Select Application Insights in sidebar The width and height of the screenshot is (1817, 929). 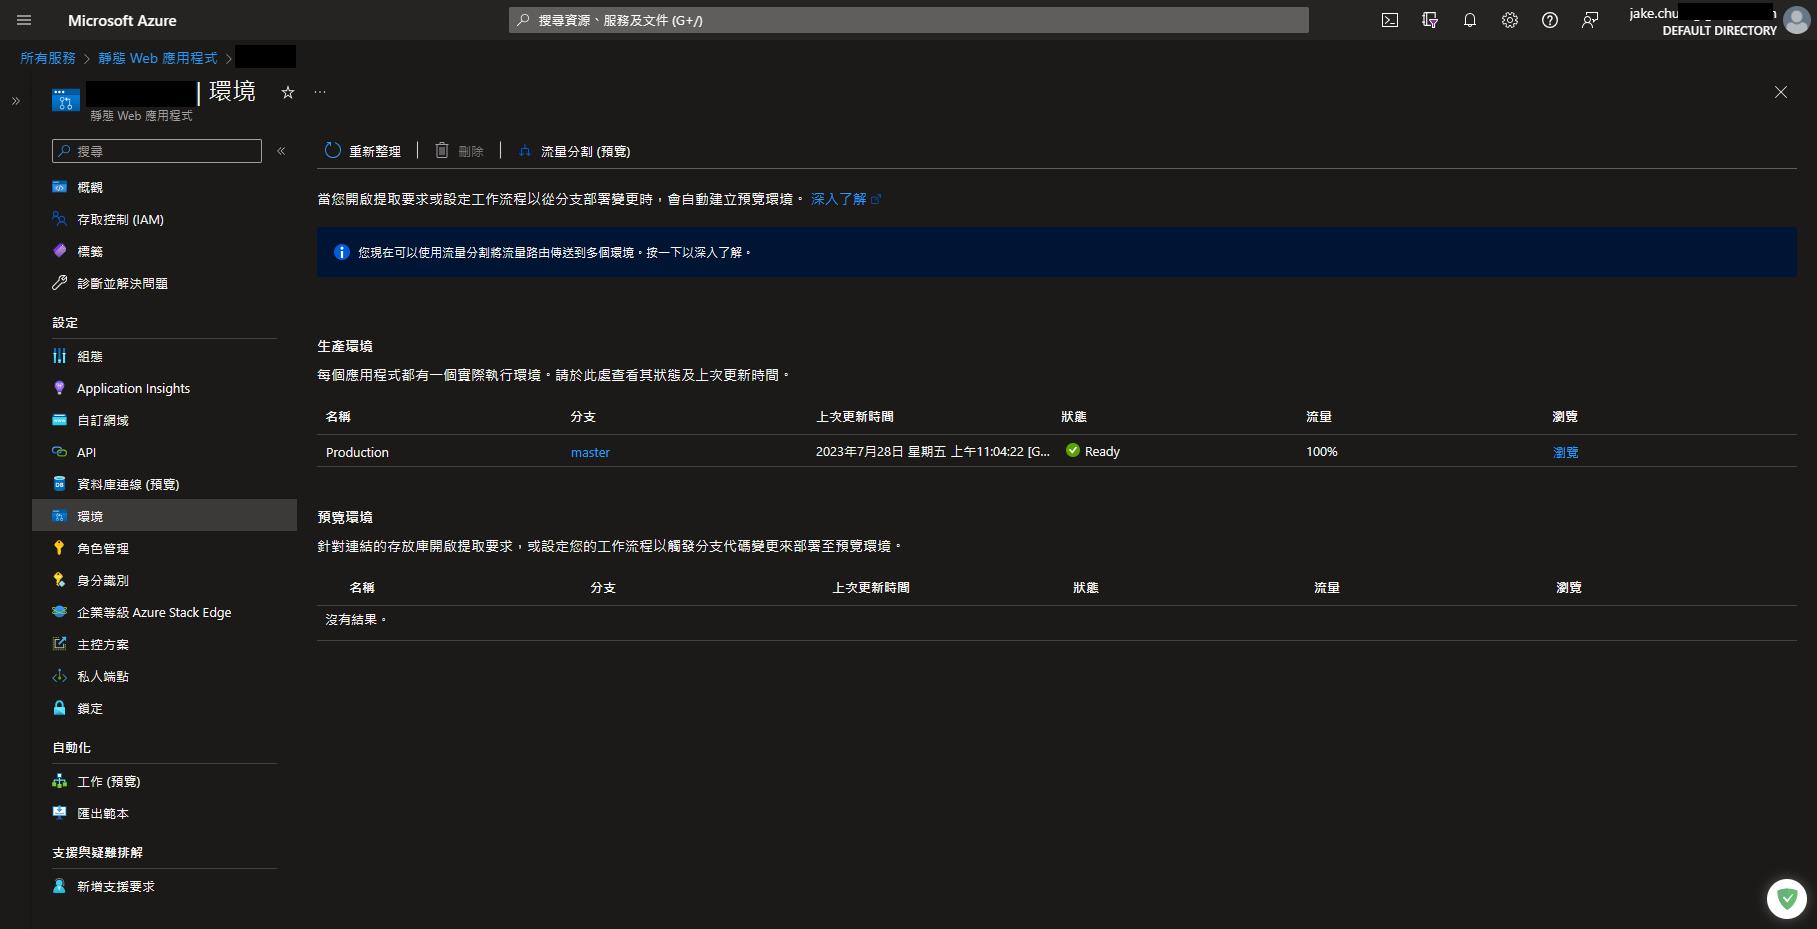pyautogui.click(x=133, y=388)
